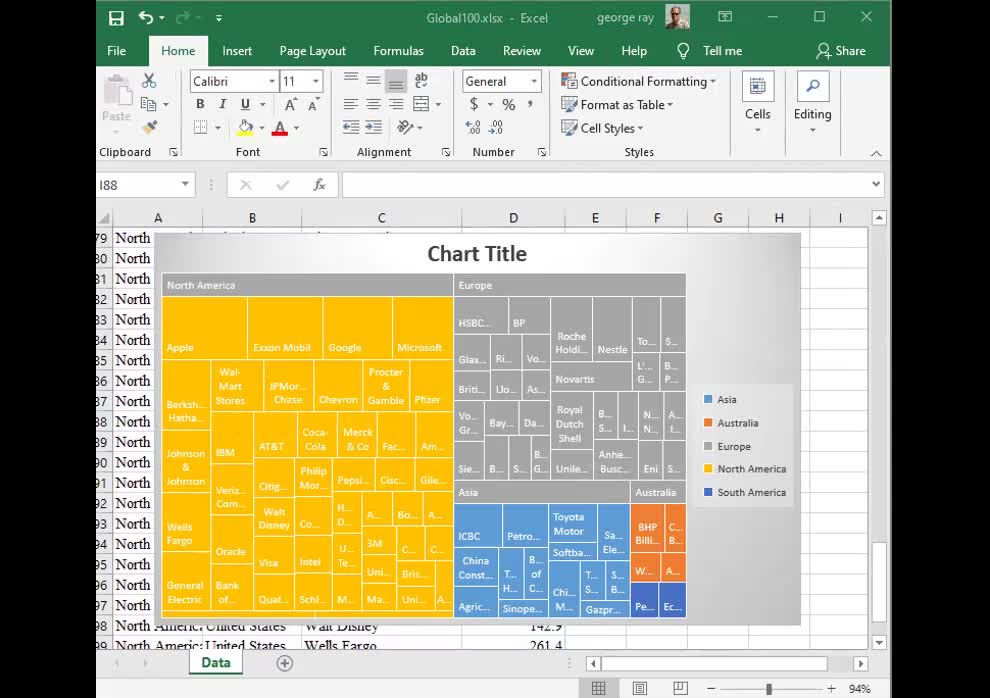This screenshot has height=698, width=990.
Task: Open the Name Box dropdown arrow
Action: click(x=185, y=184)
